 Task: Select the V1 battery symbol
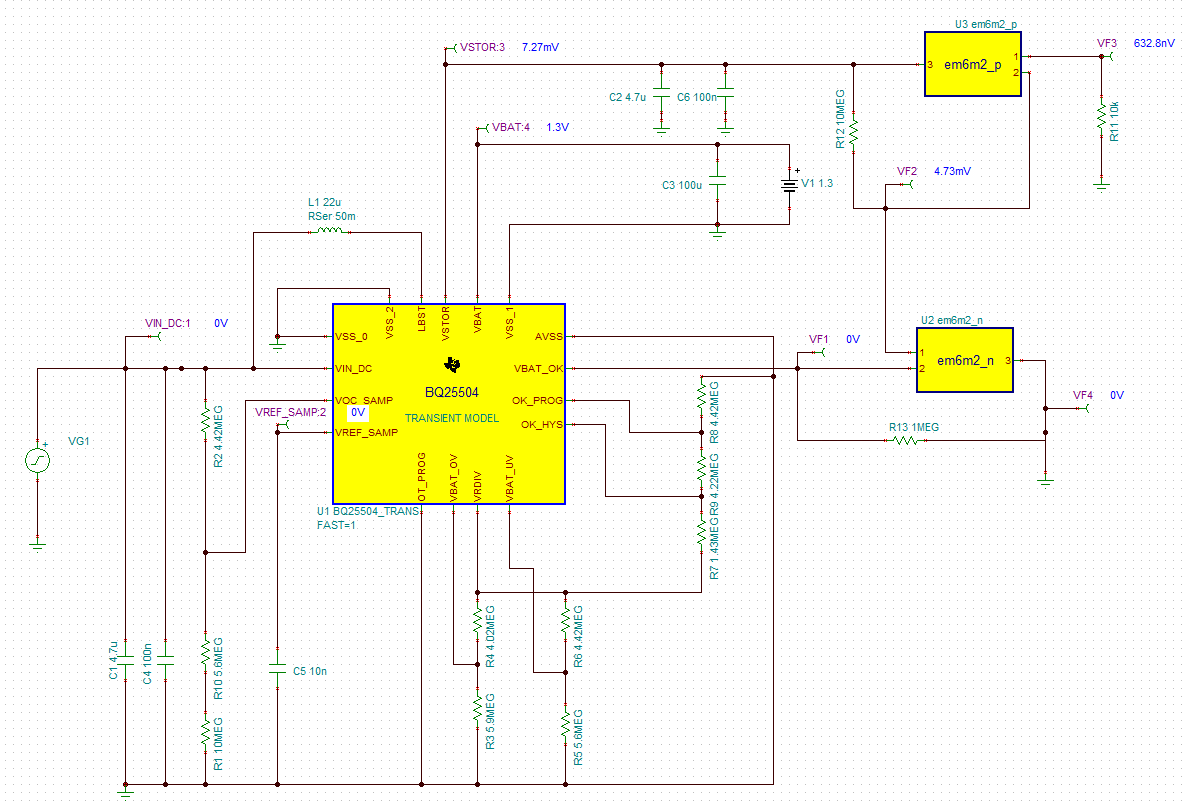[790, 184]
